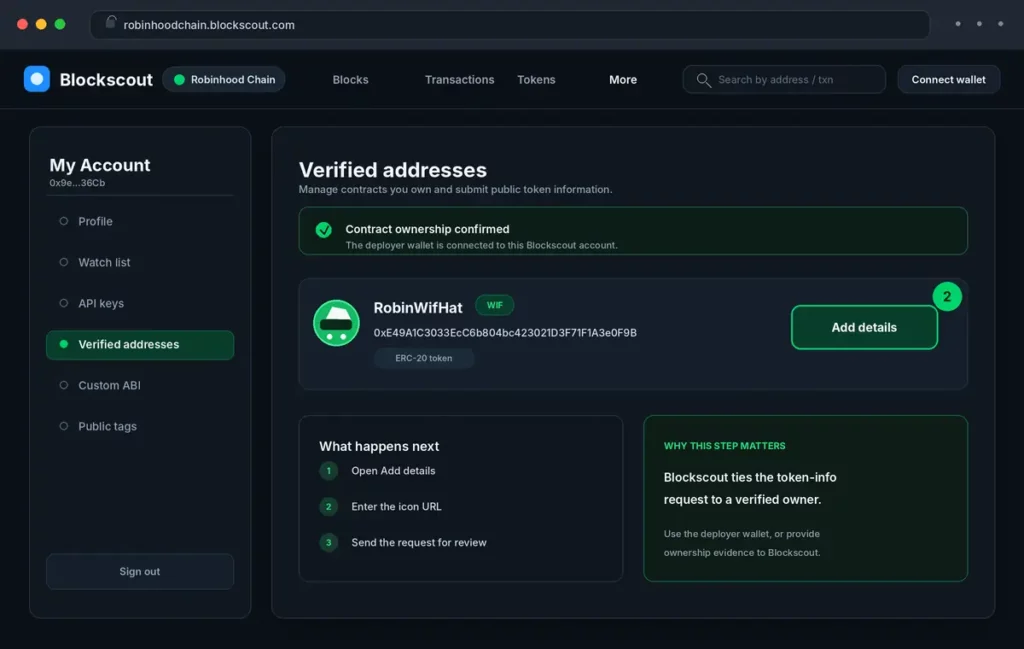Click the account address 0x9e...36Cb
The width and height of the screenshot is (1024, 649).
click(x=77, y=183)
